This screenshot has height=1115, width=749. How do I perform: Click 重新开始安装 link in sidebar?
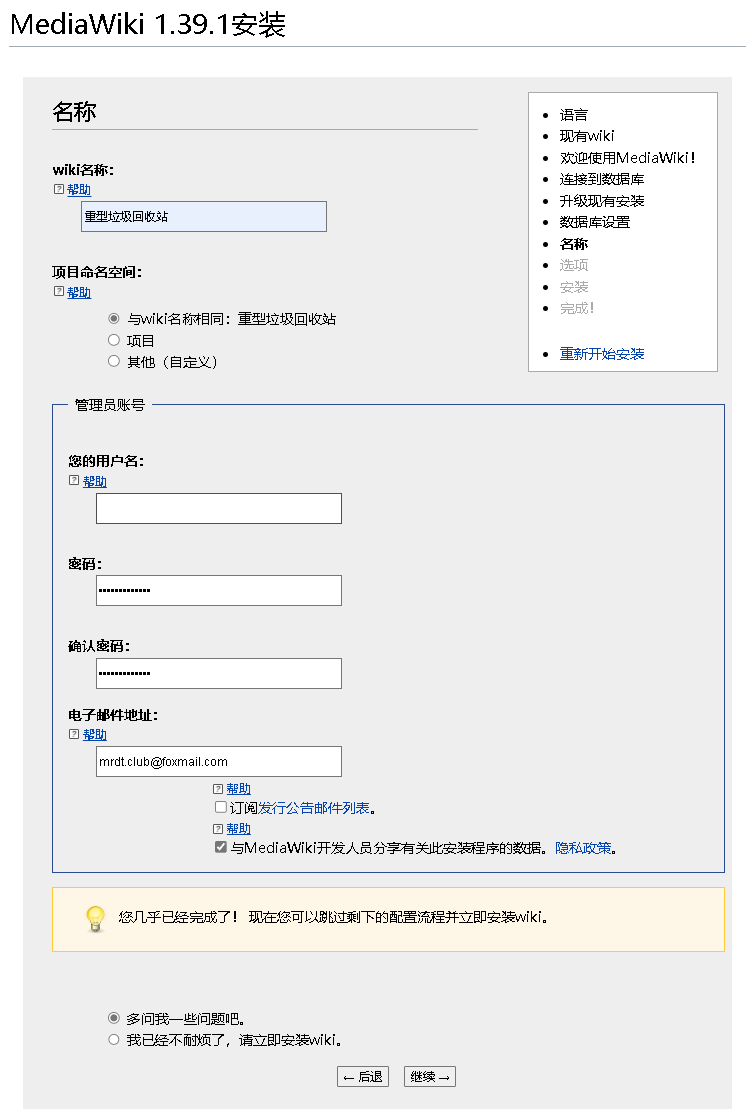[x=602, y=353]
